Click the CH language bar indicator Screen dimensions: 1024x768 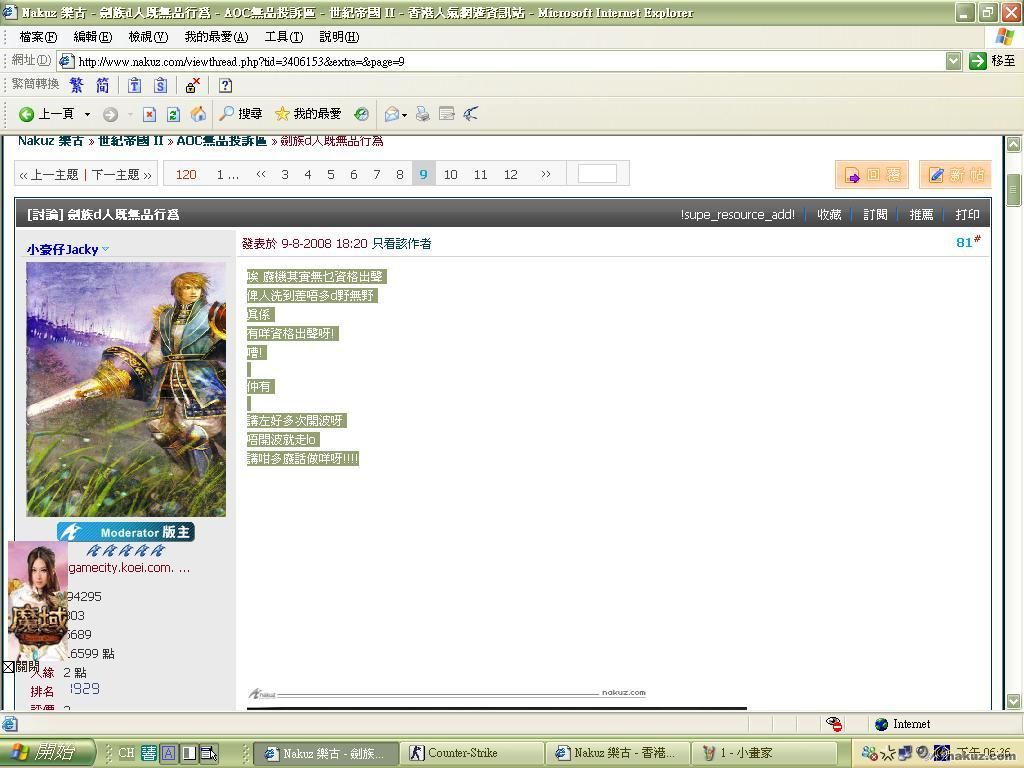pos(126,753)
